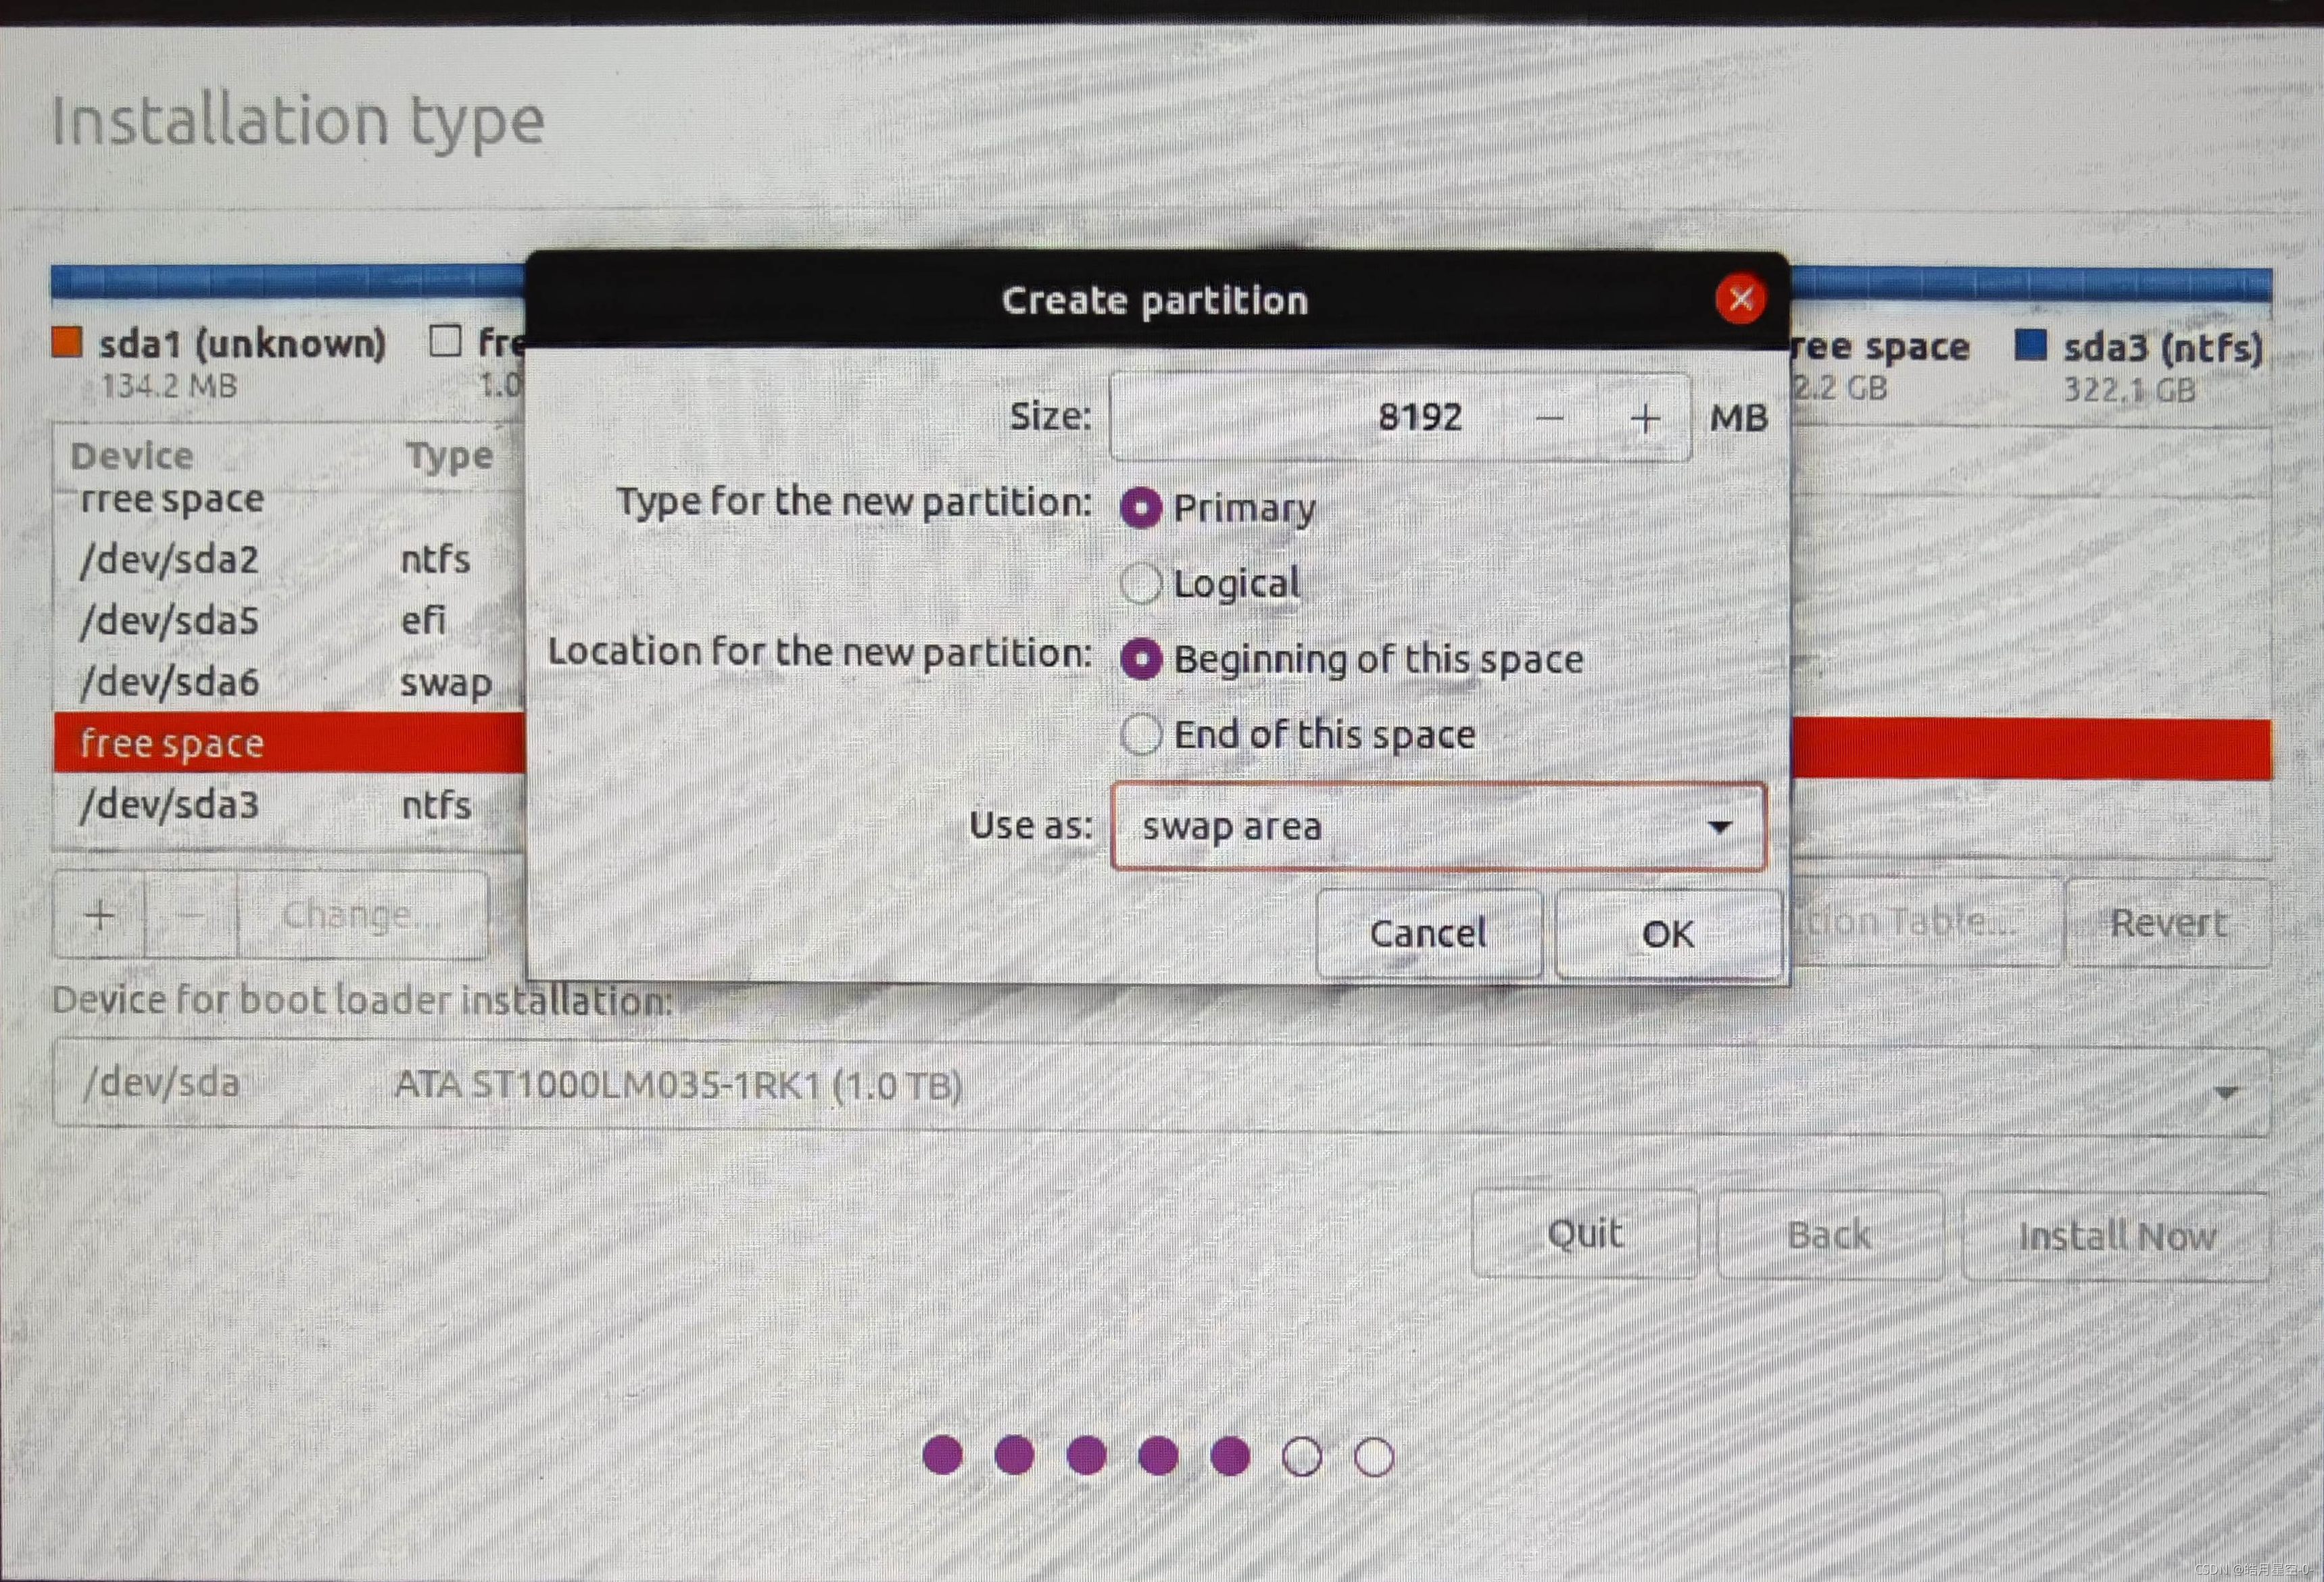Choose End of this space option
This screenshot has width=2324, height=1582.
point(1141,734)
